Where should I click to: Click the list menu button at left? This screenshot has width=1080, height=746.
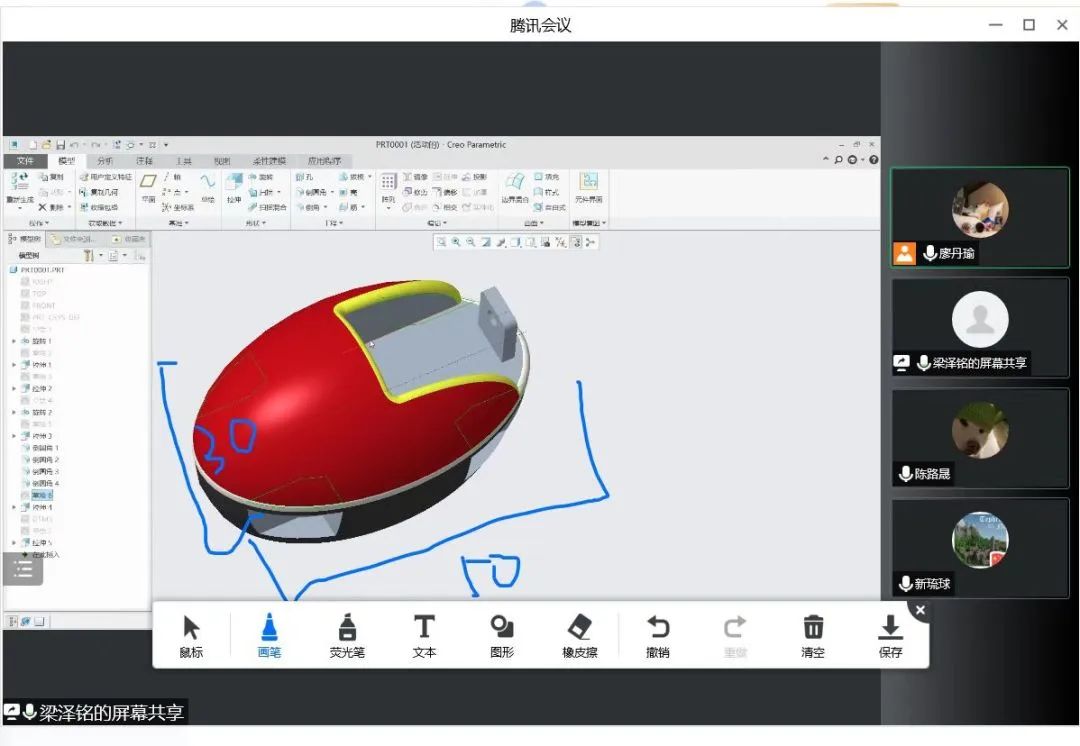(x=23, y=569)
